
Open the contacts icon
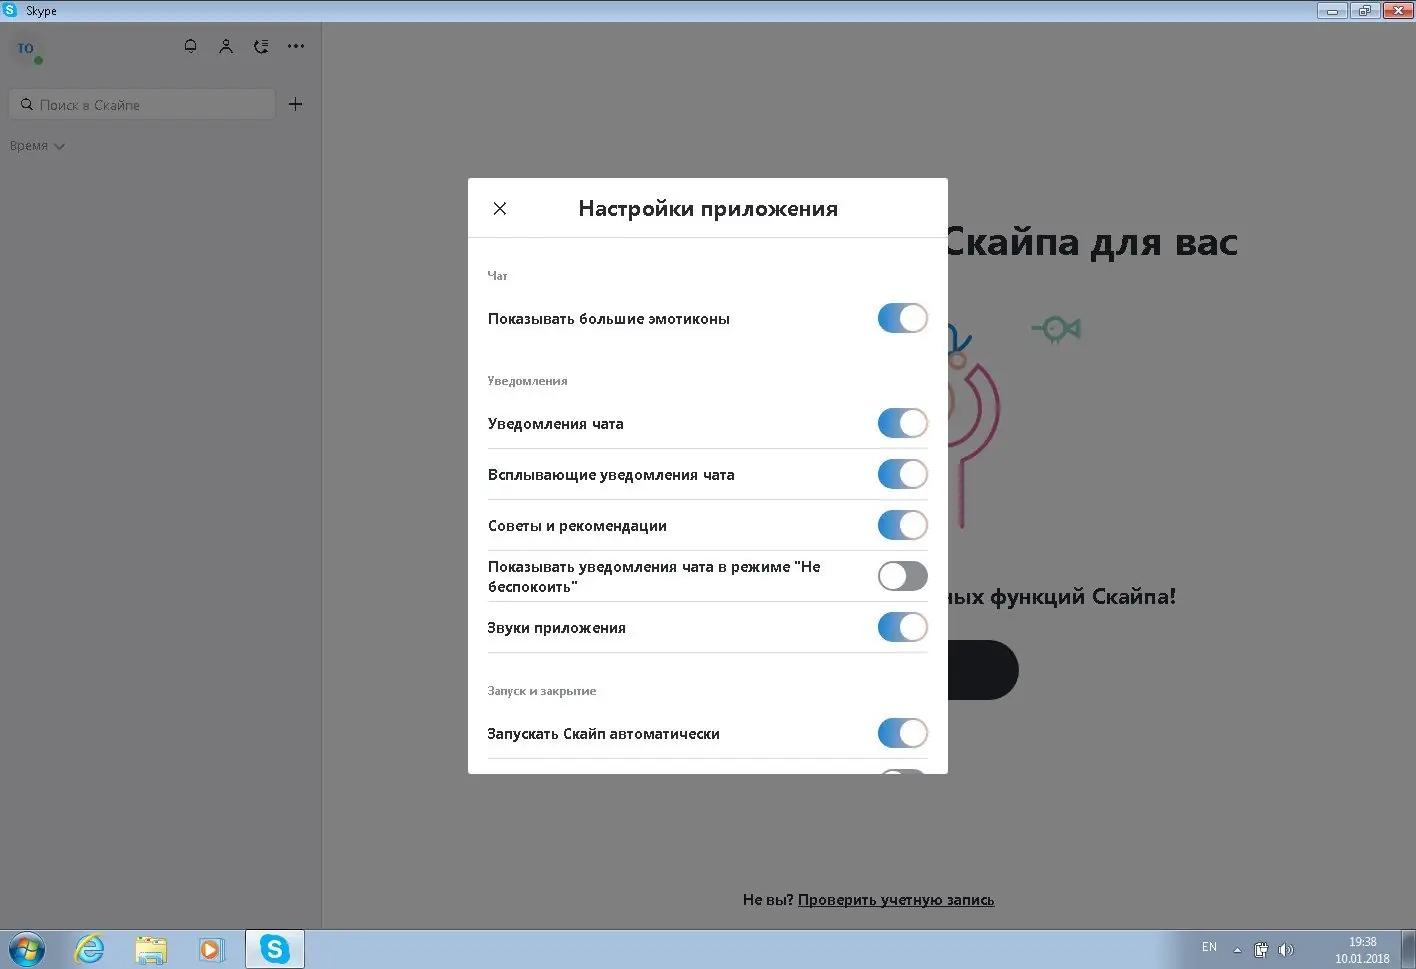point(225,45)
